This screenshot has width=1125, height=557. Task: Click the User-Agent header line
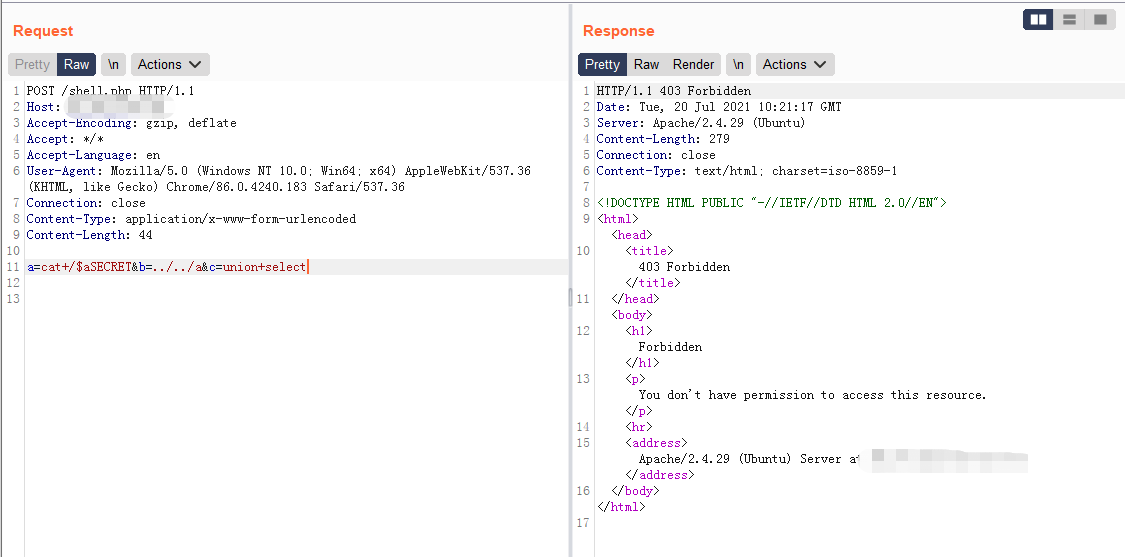pyautogui.click(x=278, y=179)
